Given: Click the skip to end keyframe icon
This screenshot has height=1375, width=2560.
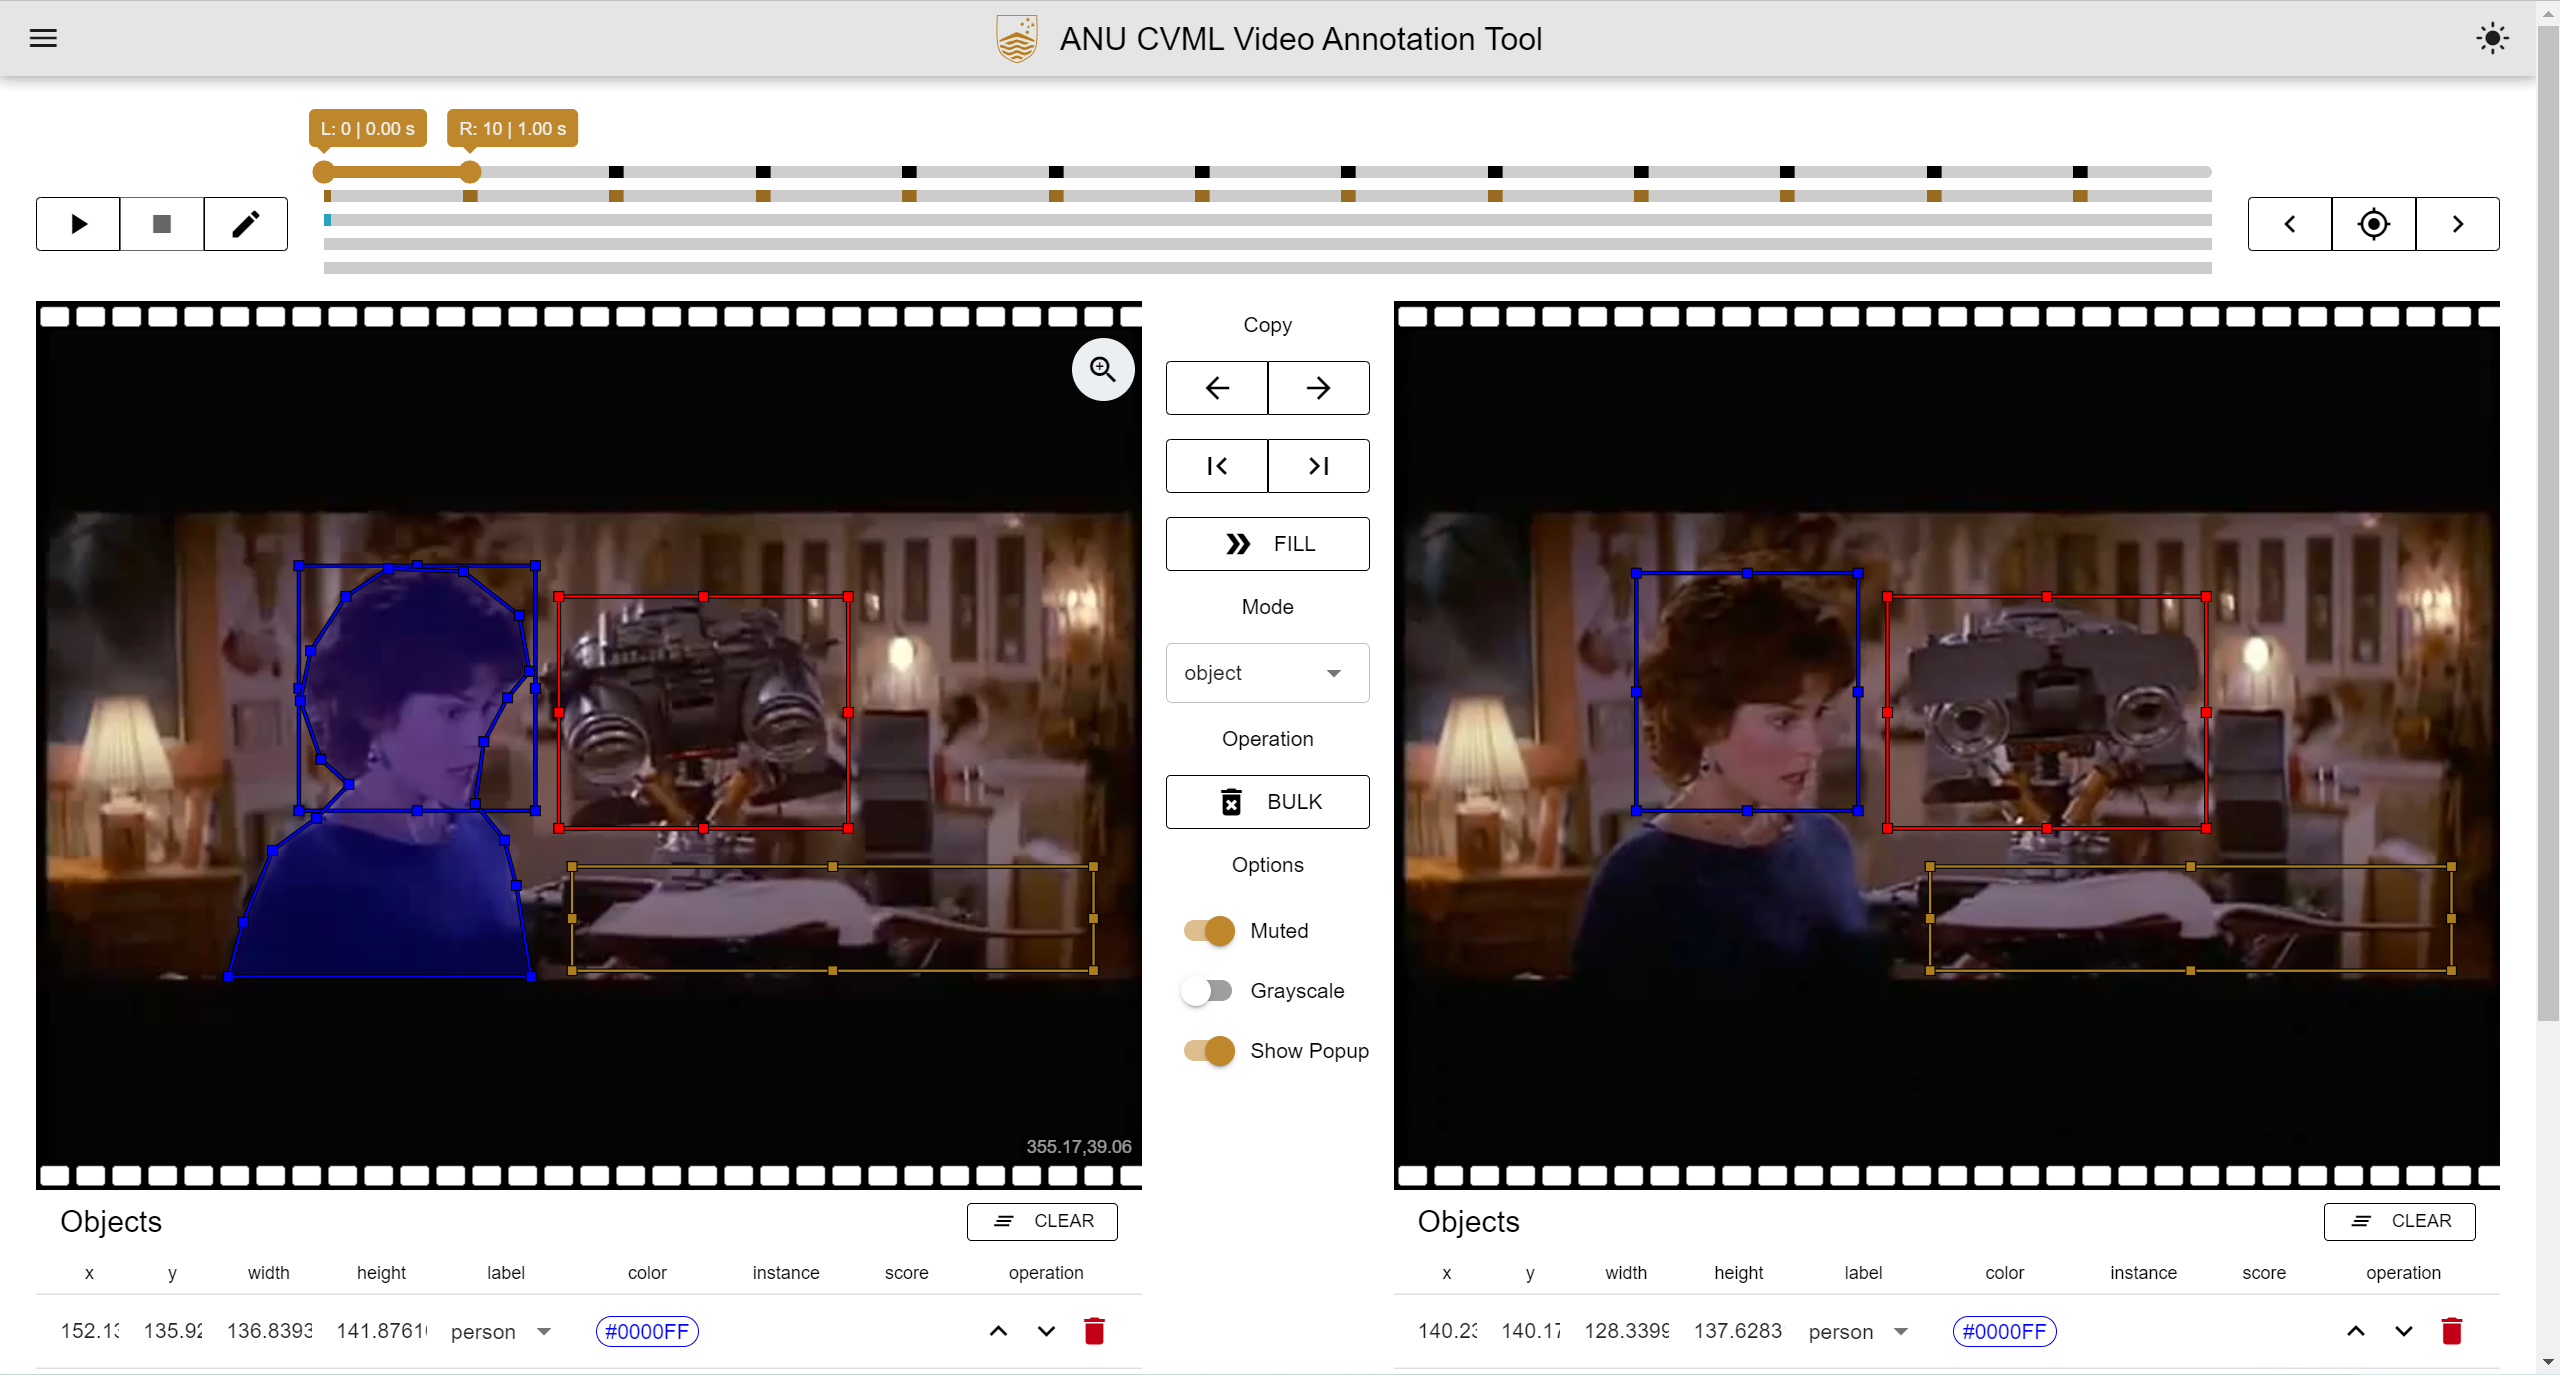Looking at the screenshot, I should pyautogui.click(x=1317, y=466).
